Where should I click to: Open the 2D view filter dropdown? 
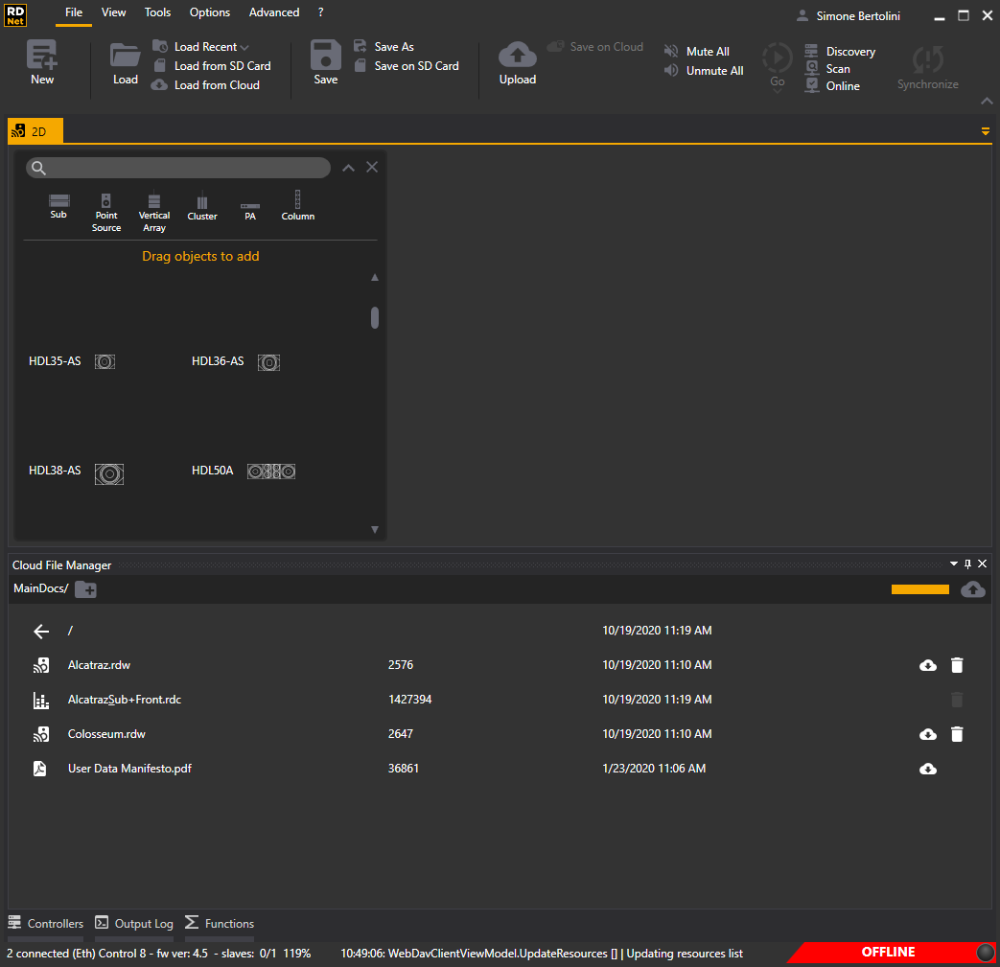pyautogui.click(x=985, y=131)
